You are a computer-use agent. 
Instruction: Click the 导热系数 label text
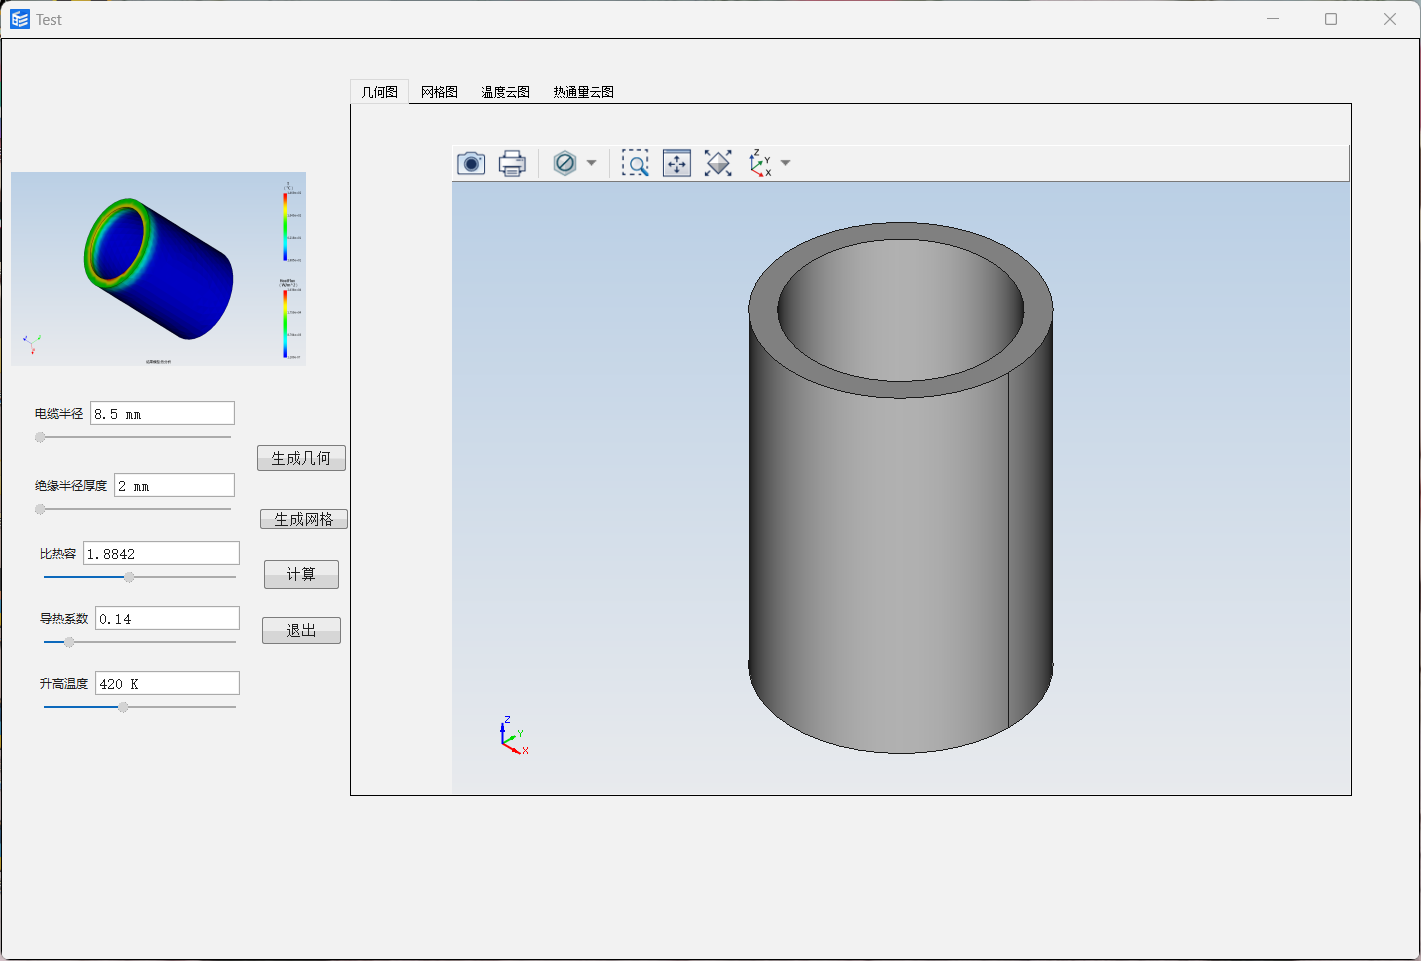pos(64,618)
